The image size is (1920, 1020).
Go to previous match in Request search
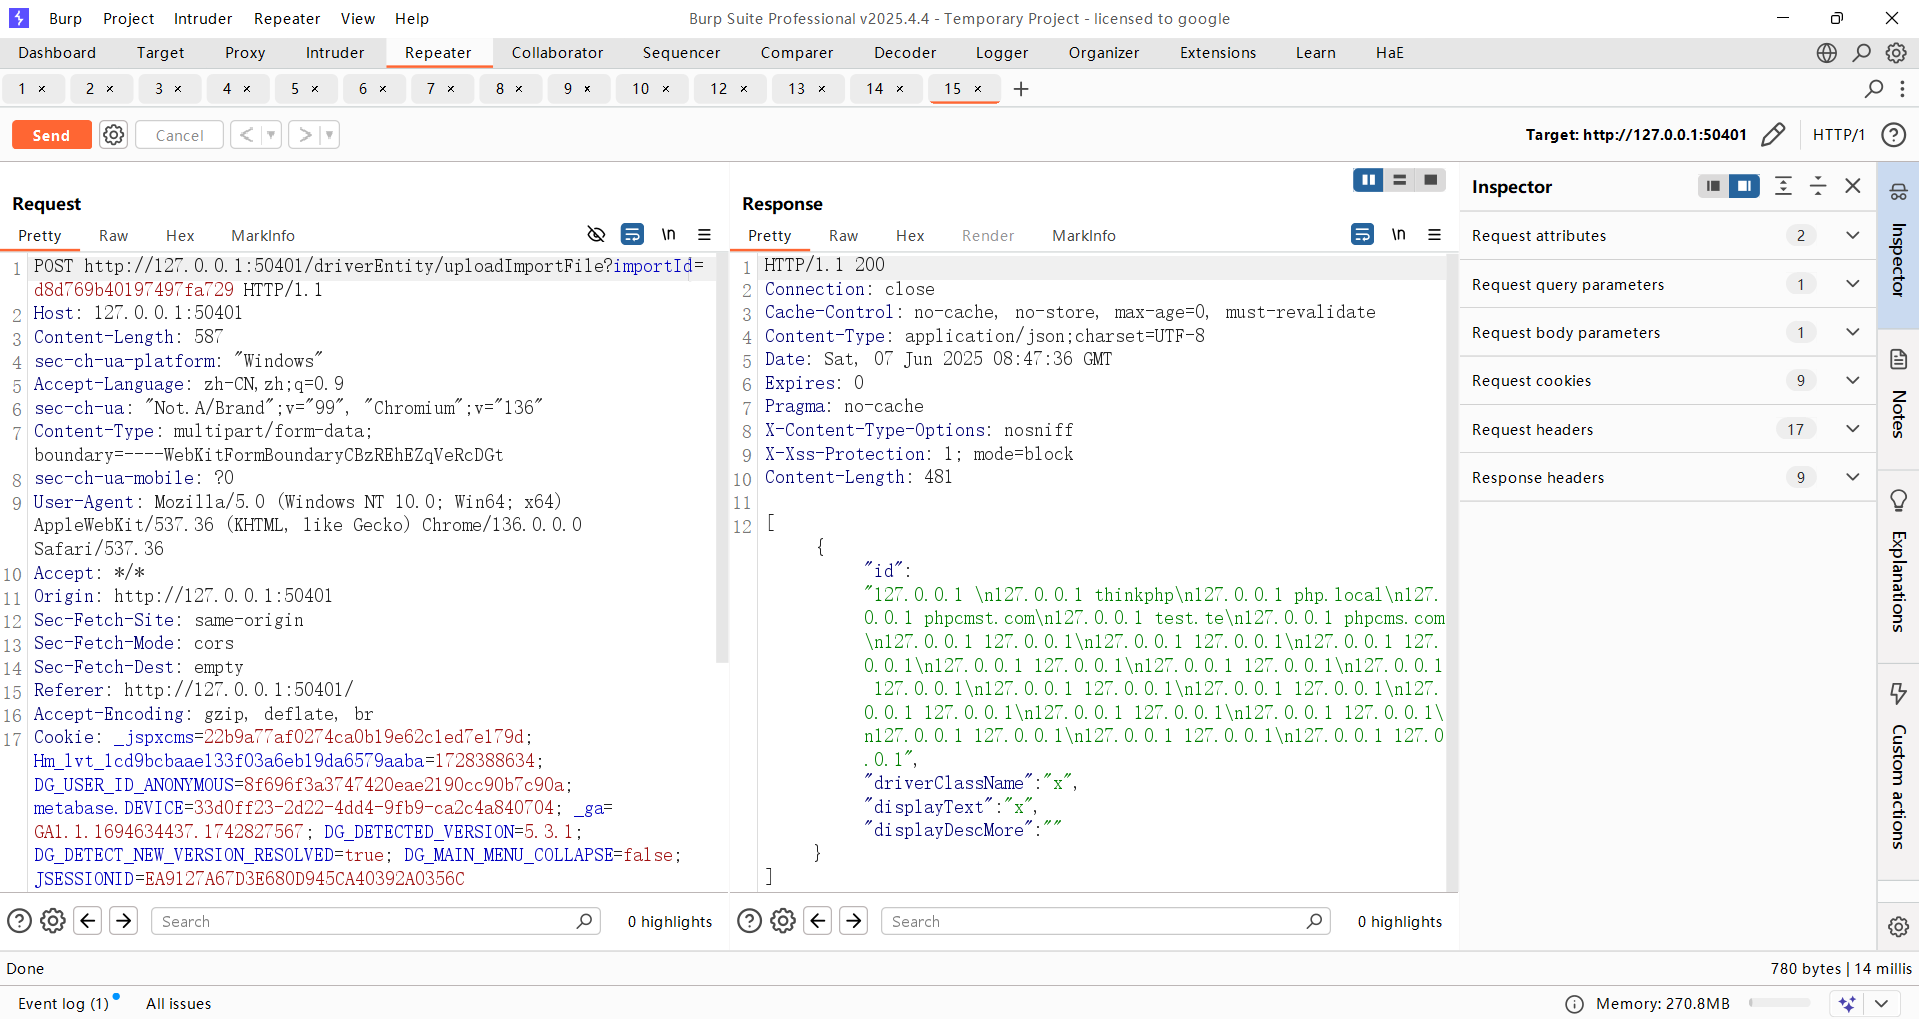[88, 921]
